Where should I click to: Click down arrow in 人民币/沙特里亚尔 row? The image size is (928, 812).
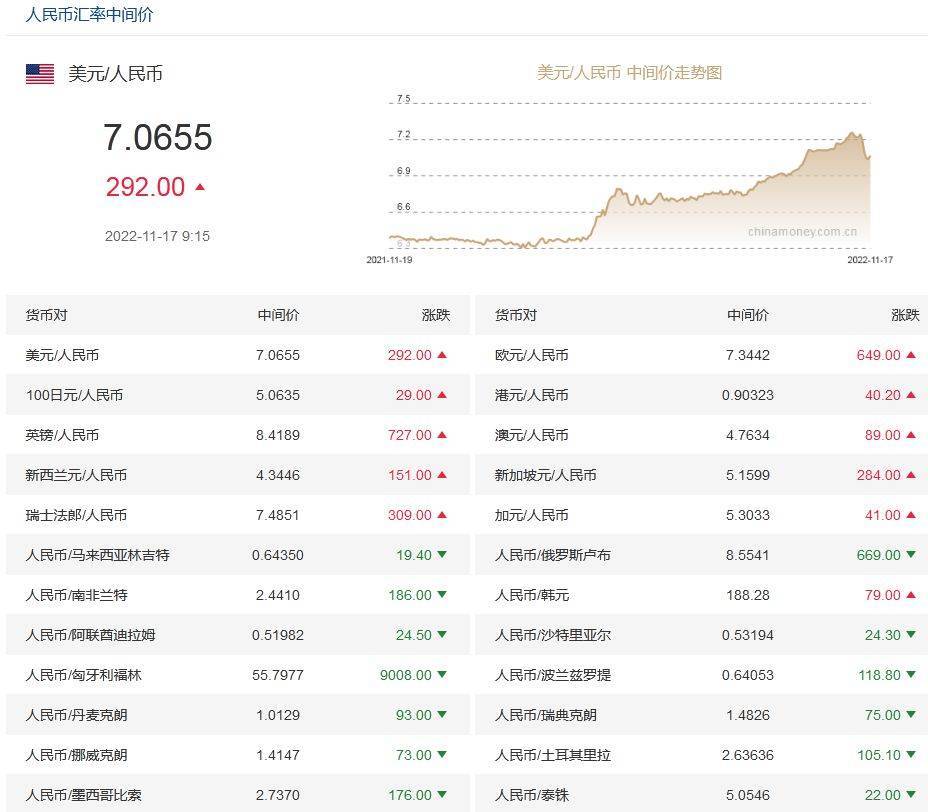[x=911, y=634]
